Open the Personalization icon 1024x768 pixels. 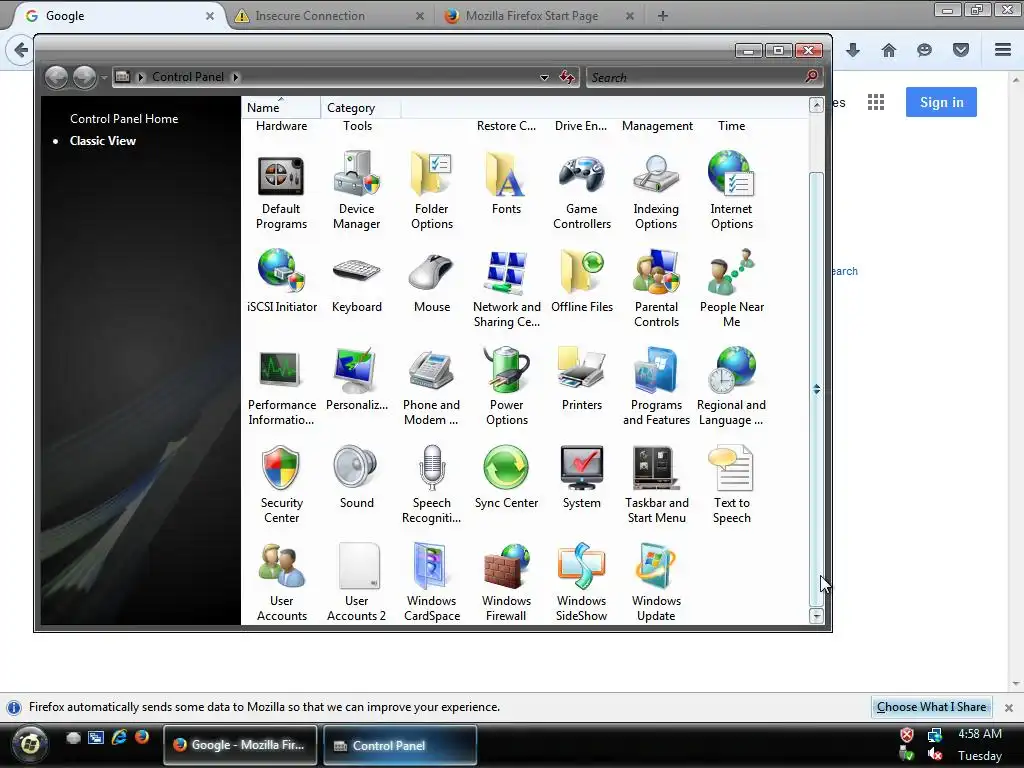click(x=357, y=379)
